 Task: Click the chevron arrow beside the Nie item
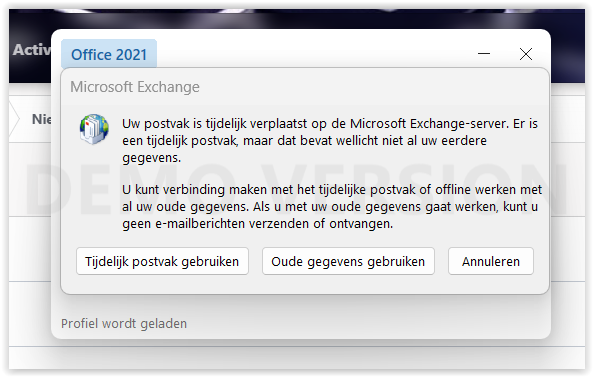click(14, 119)
